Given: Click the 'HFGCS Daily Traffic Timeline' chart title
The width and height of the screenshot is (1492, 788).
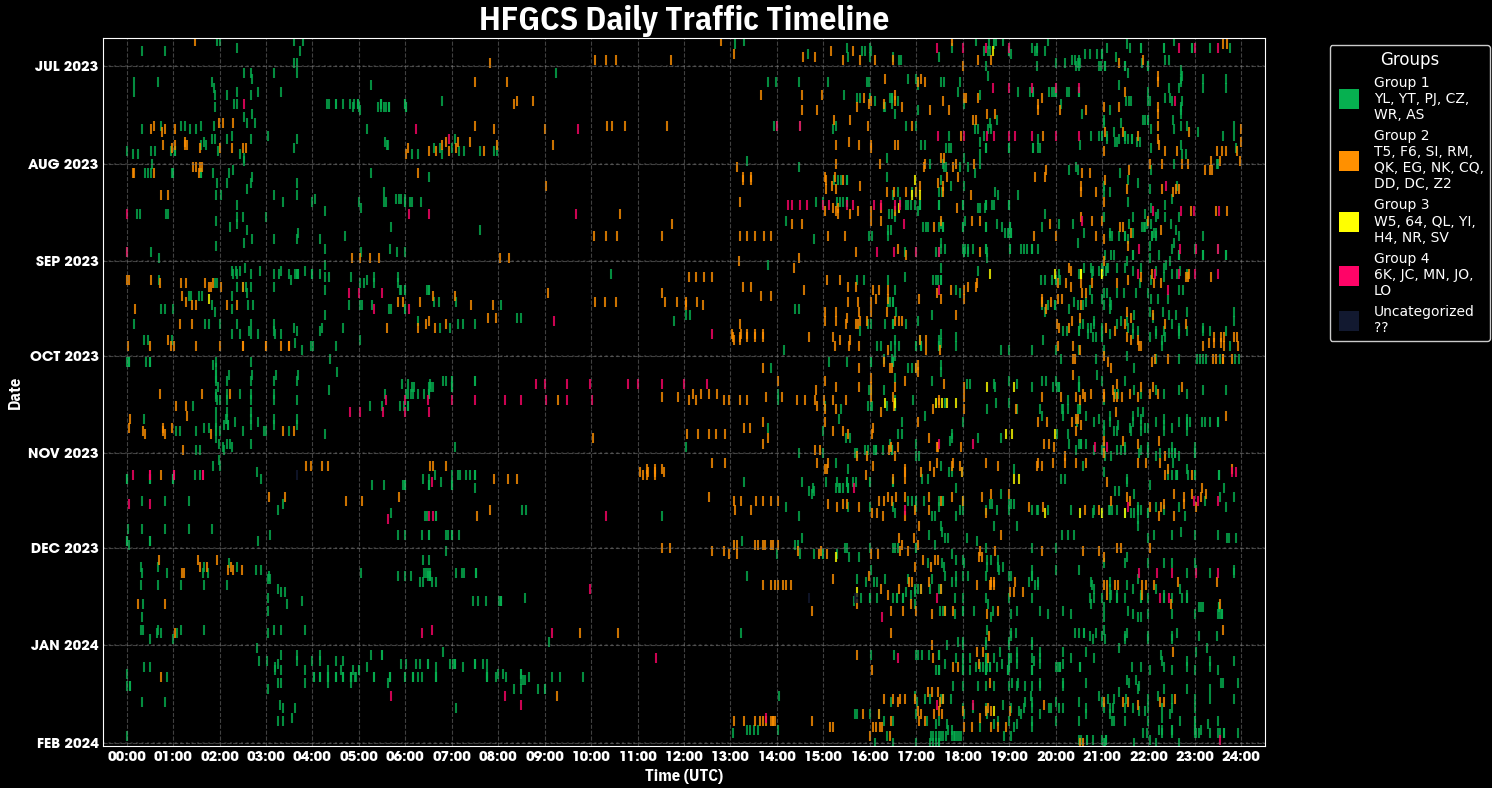Looking at the screenshot, I should point(683,19).
